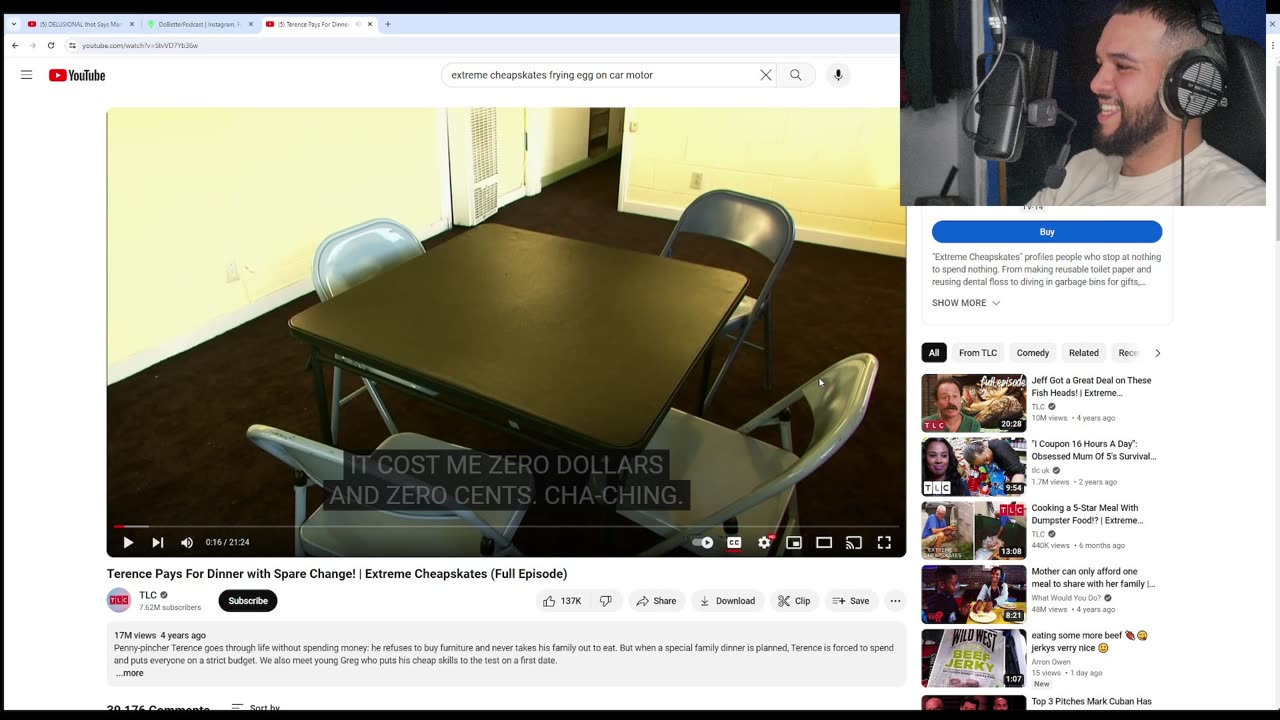1280x720 pixels.
Task: Open the tab search dropdown arrow
Action: click(x=13, y=24)
